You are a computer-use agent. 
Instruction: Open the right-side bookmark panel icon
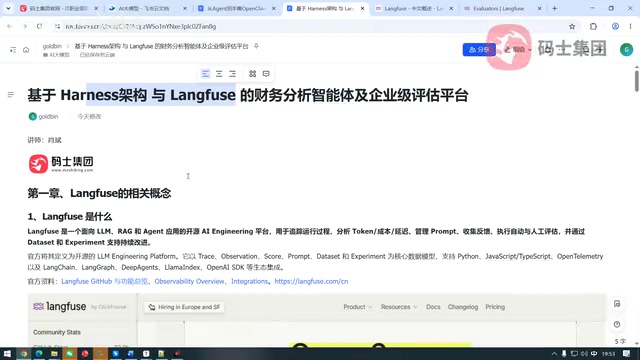coord(617,304)
